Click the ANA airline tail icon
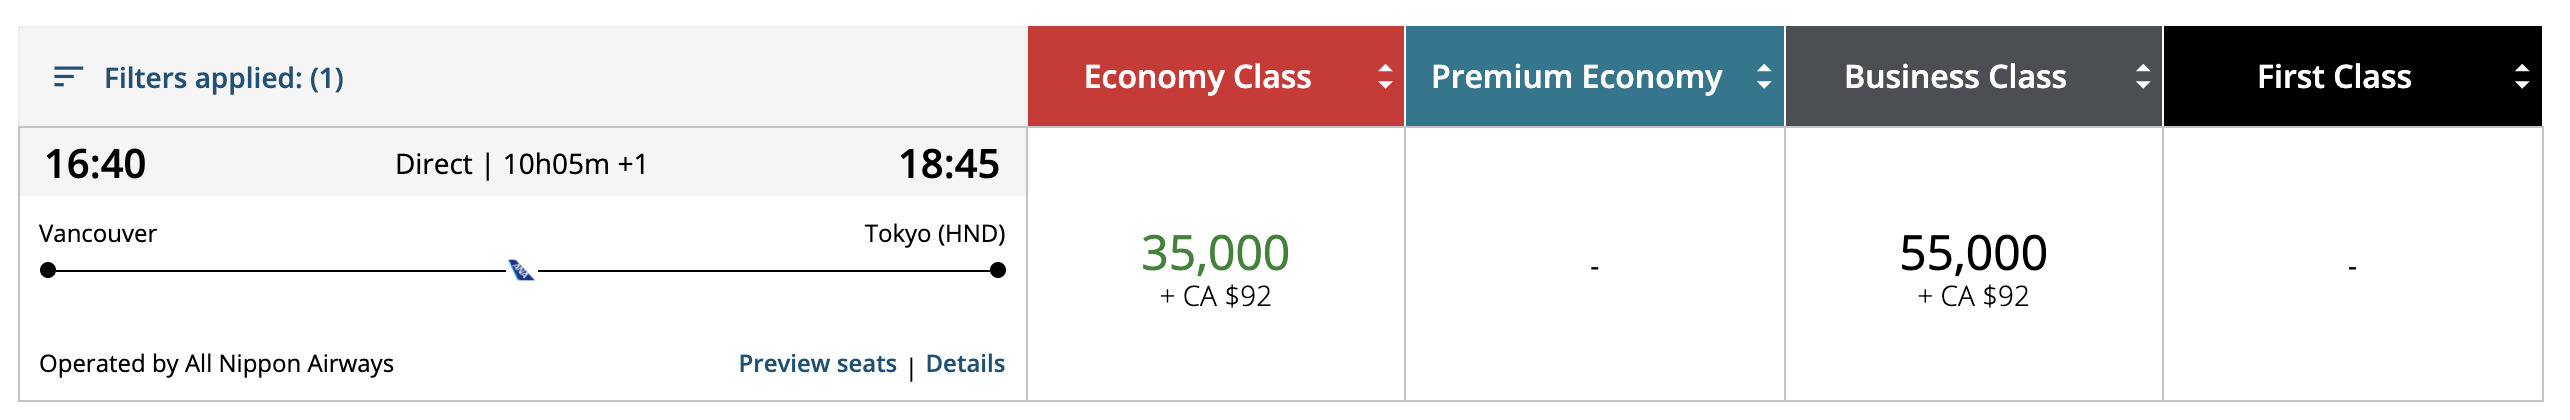 521,270
